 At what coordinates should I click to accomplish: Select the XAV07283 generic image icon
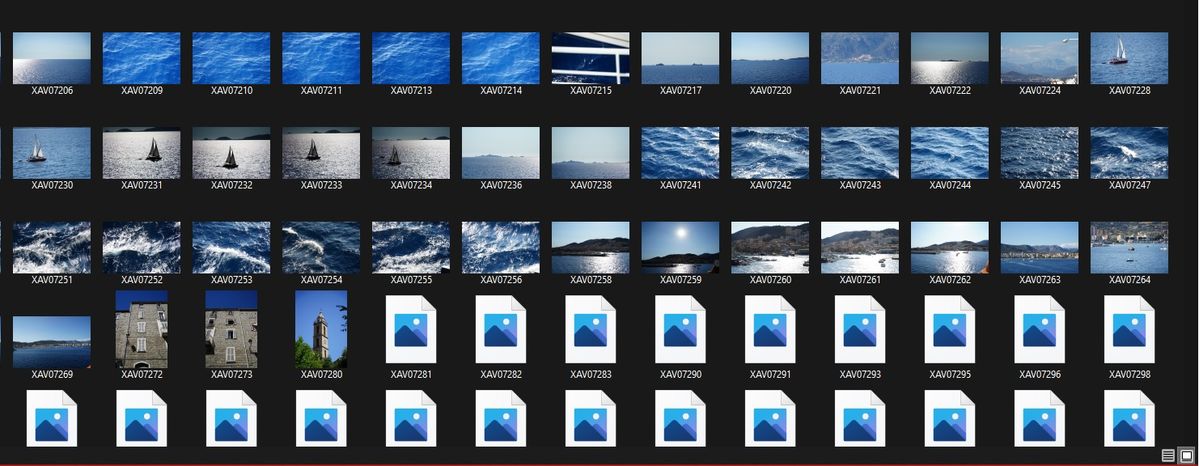tap(591, 329)
